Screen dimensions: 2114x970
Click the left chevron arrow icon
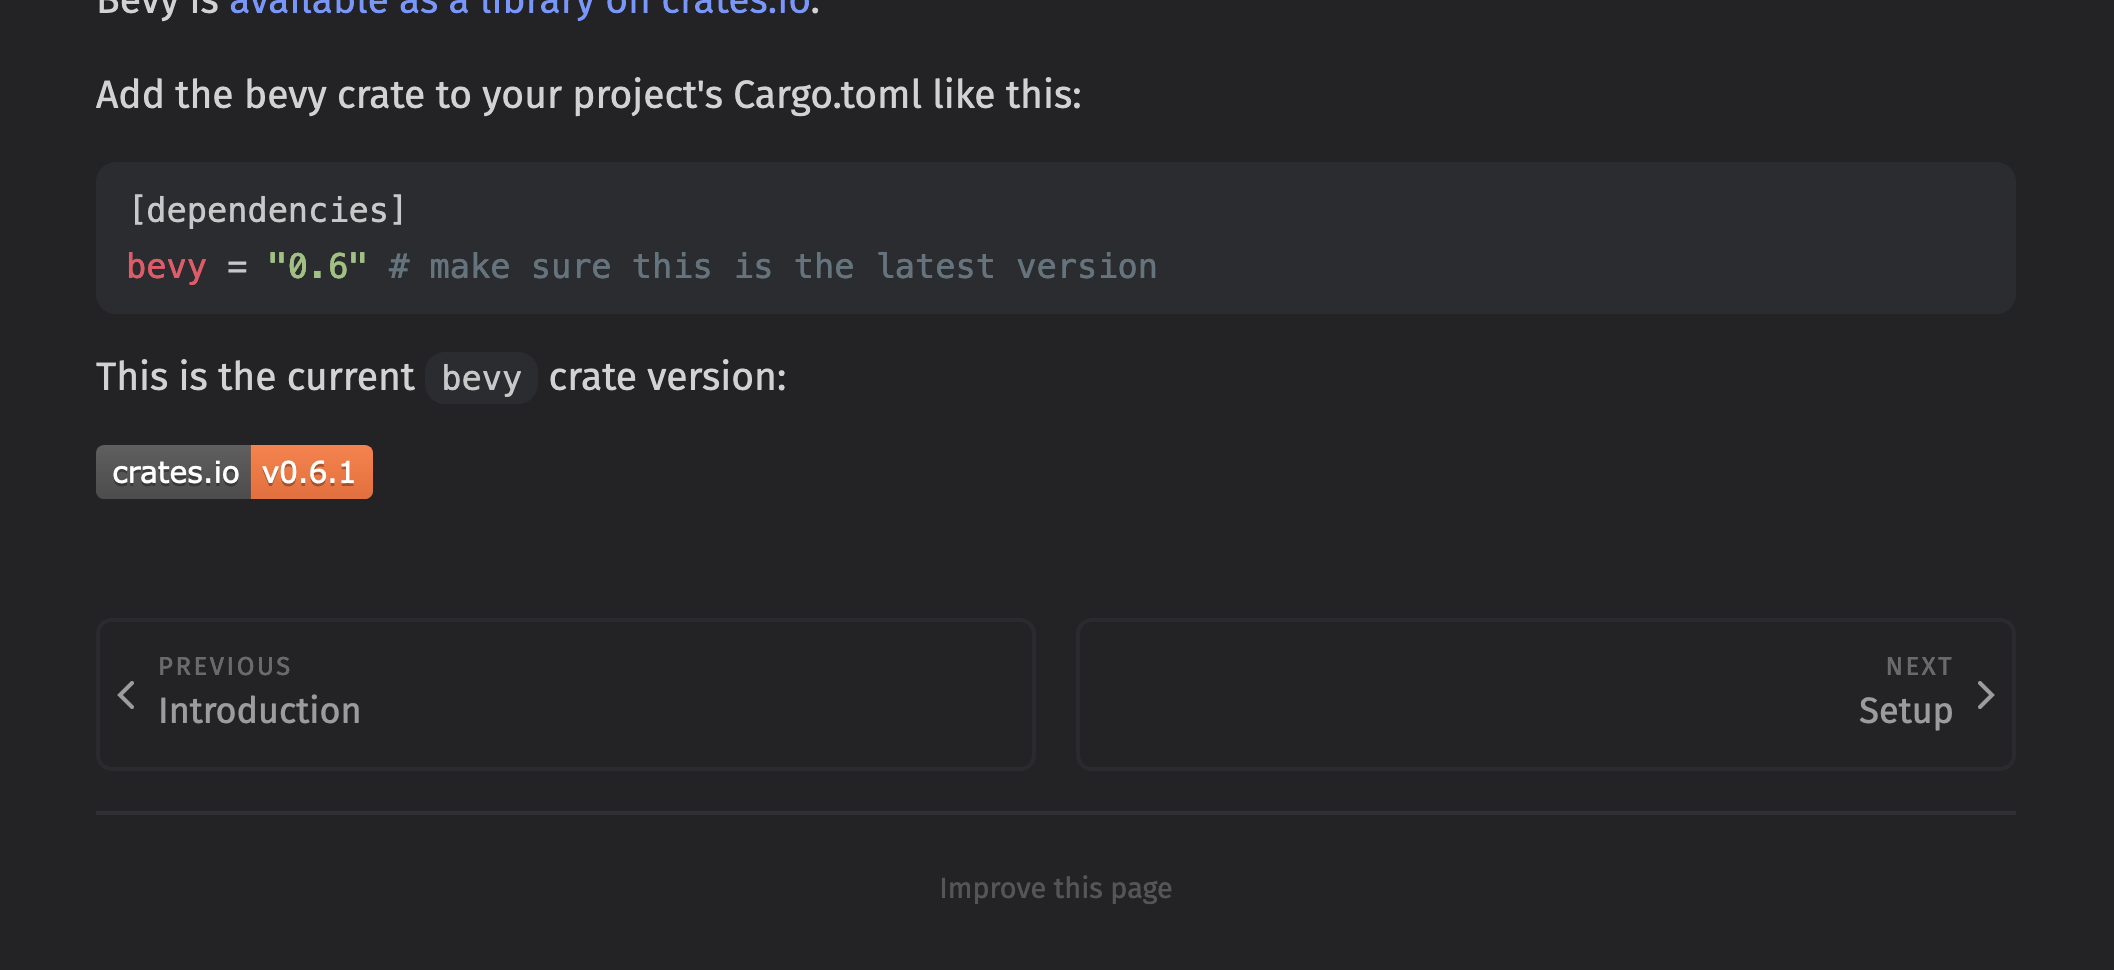(x=127, y=695)
